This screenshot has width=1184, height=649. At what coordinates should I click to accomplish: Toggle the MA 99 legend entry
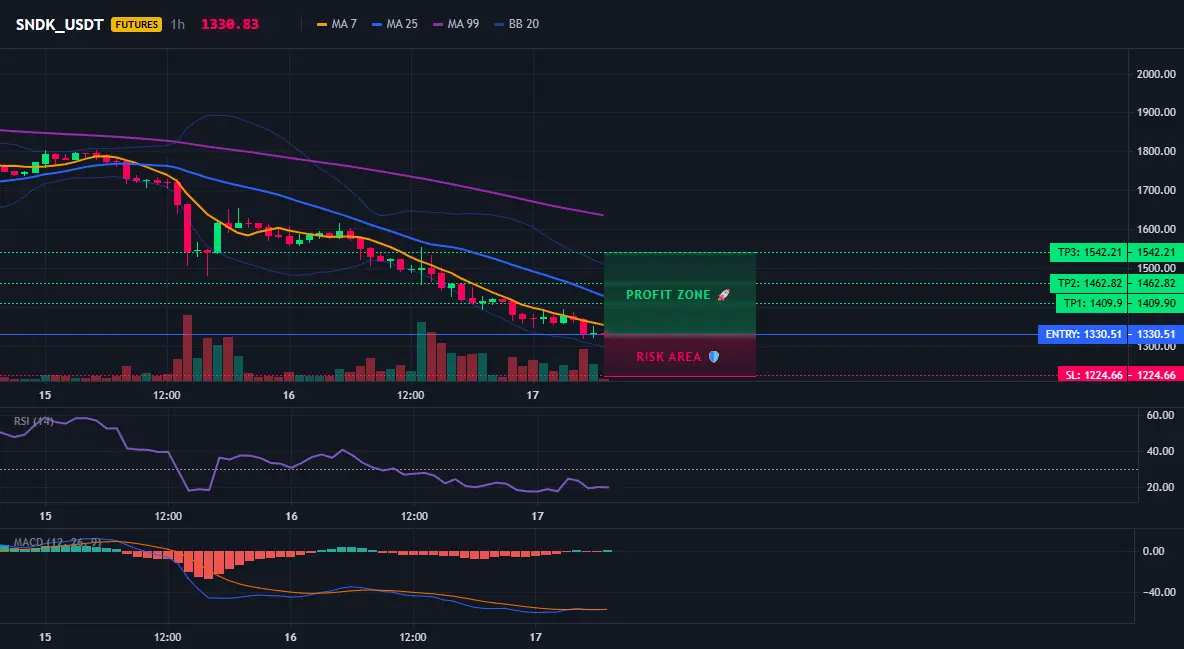(456, 24)
